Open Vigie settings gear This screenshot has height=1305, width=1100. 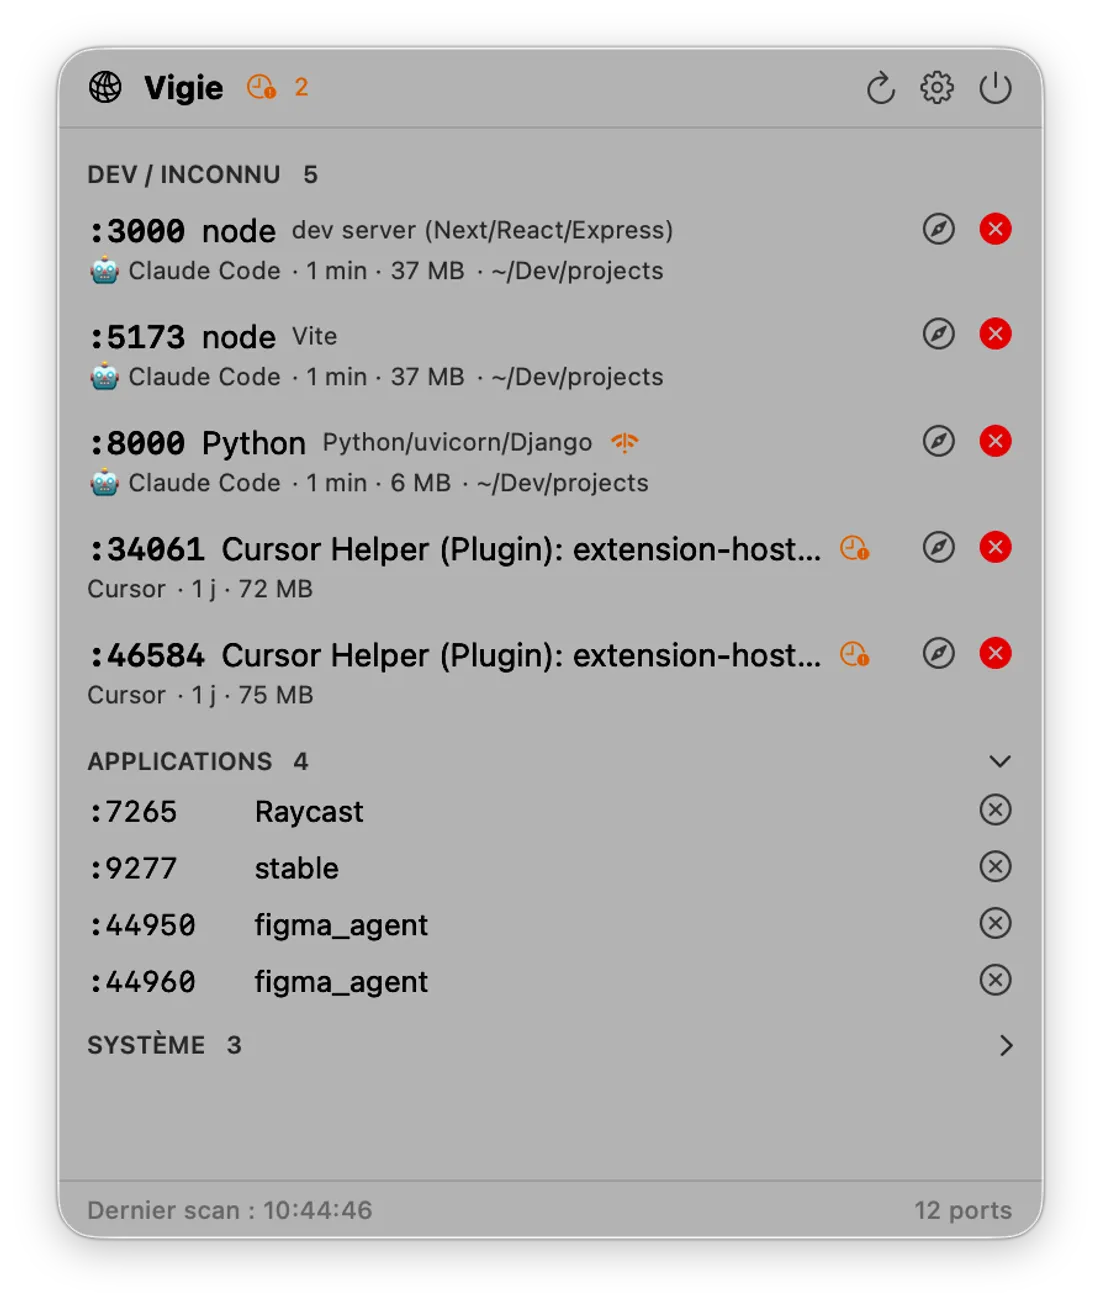[x=937, y=88]
